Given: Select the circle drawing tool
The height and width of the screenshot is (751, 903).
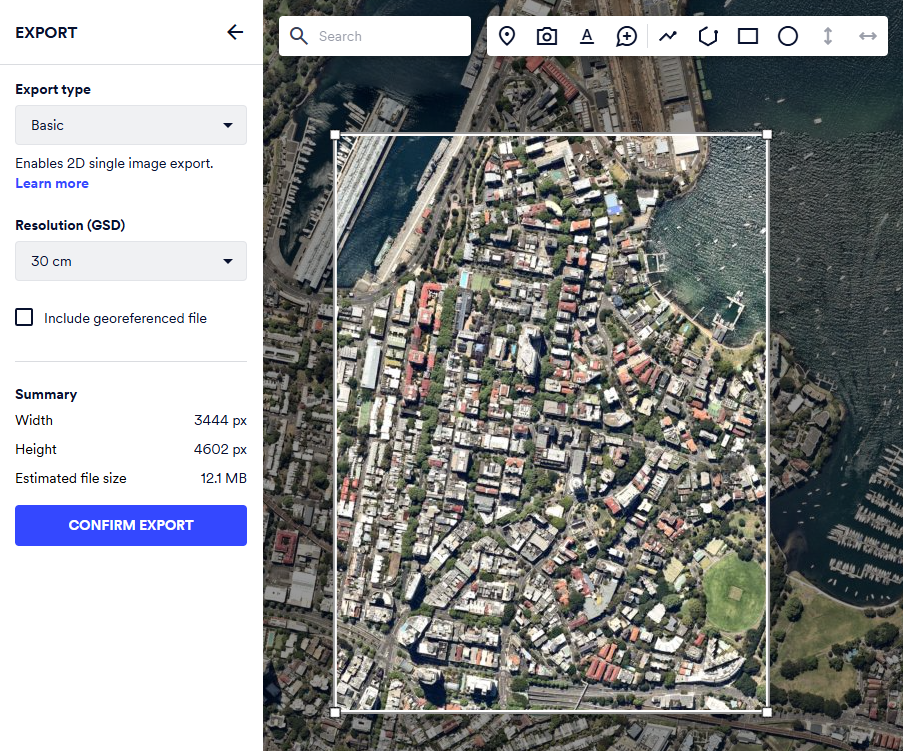Looking at the screenshot, I should [x=788, y=36].
